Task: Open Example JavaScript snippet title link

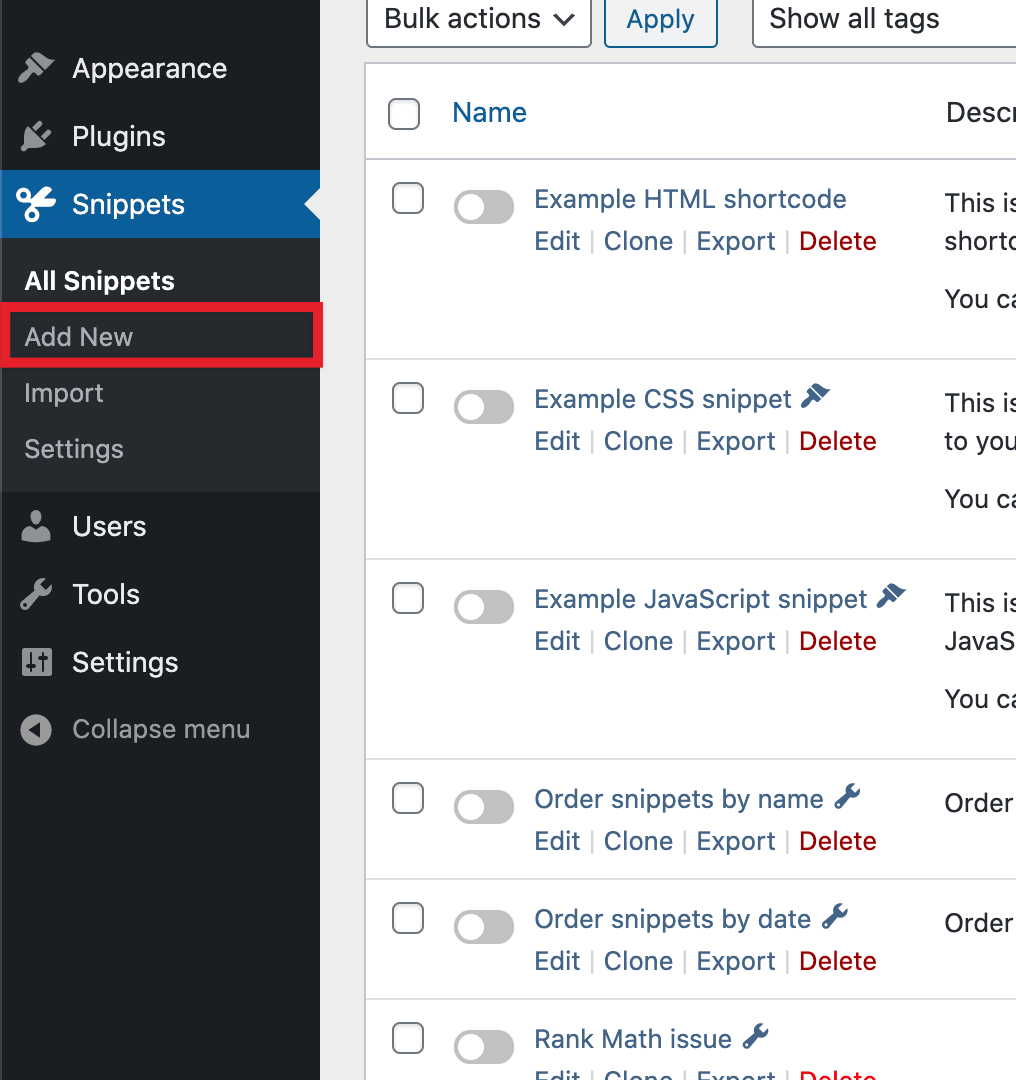Action: pos(701,599)
